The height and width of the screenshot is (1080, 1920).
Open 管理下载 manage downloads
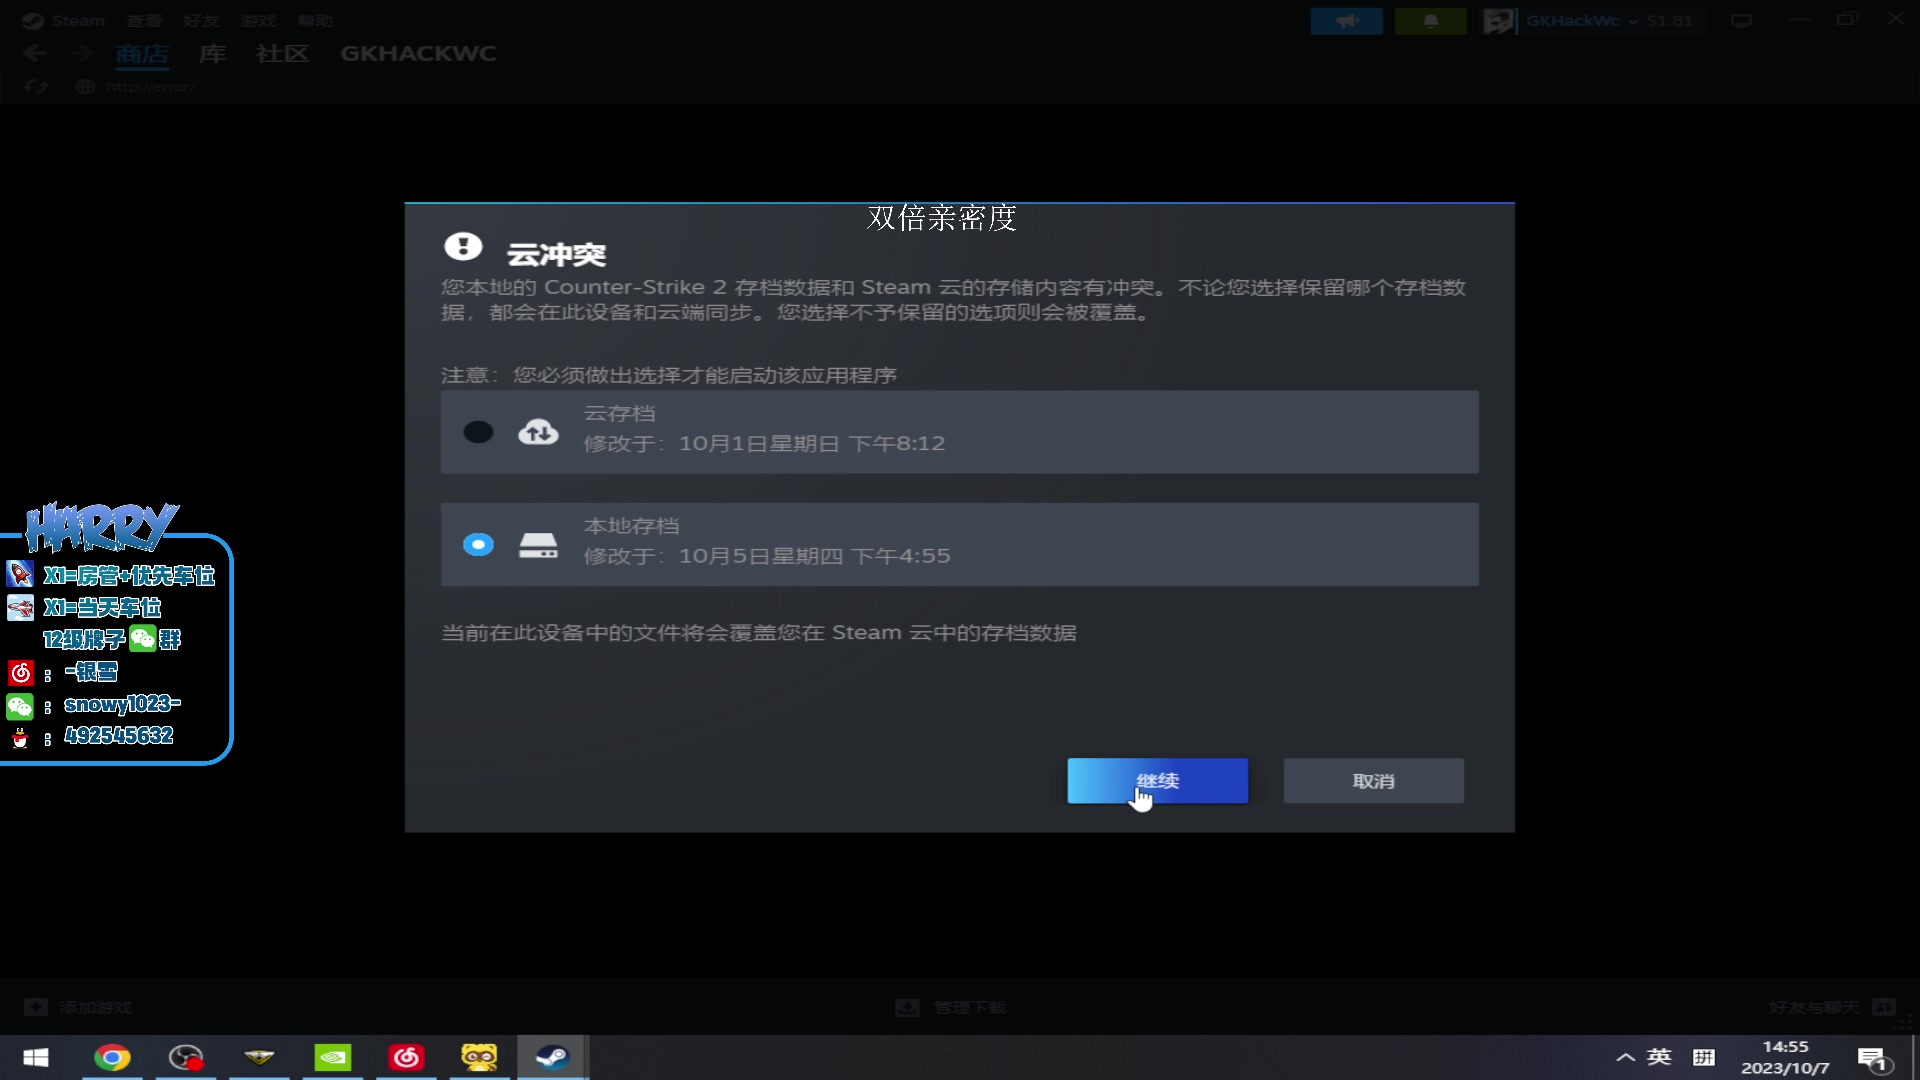click(970, 1008)
